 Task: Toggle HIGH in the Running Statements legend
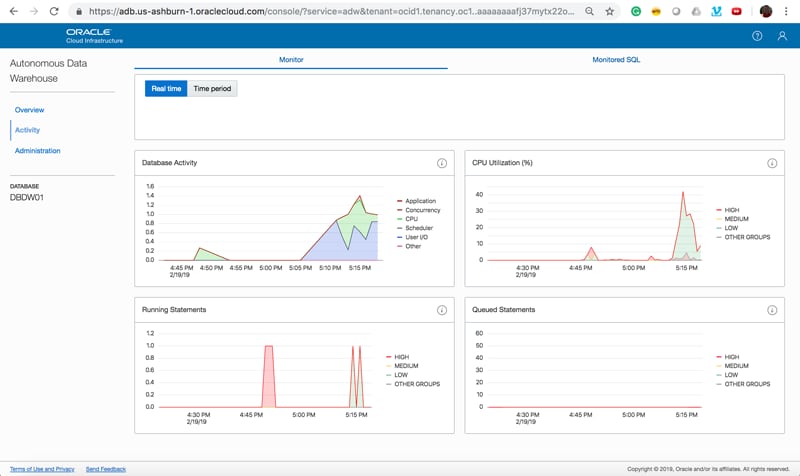397,357
